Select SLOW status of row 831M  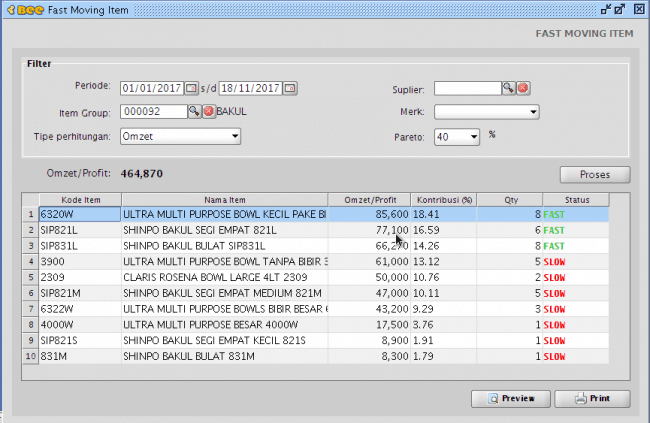click(x=576, y=356)
